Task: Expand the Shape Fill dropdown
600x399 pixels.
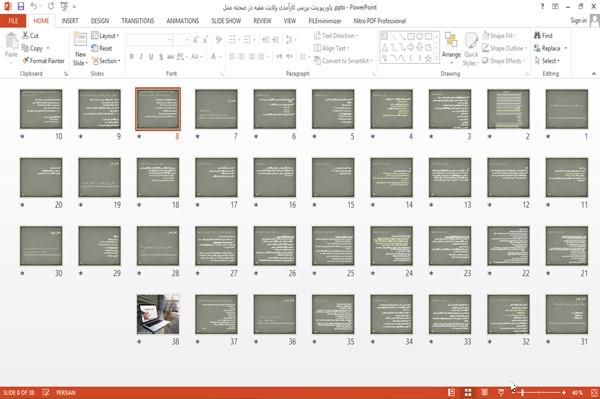Action: coord(499,36)
